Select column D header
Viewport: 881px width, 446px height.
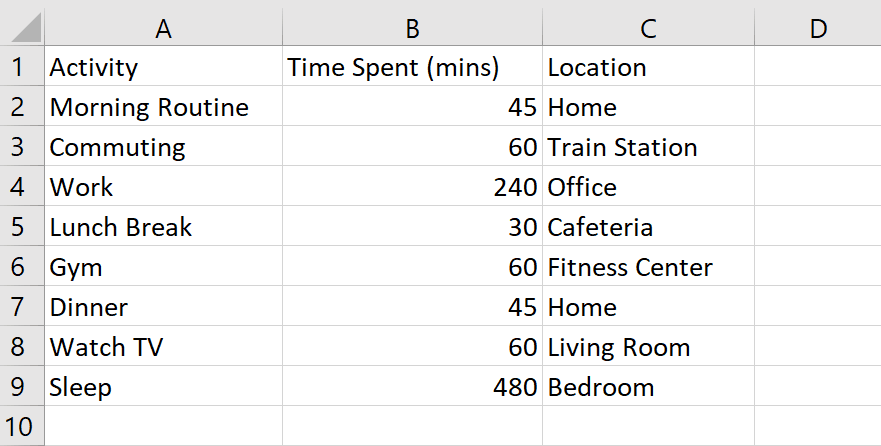(x=818, y=29)
